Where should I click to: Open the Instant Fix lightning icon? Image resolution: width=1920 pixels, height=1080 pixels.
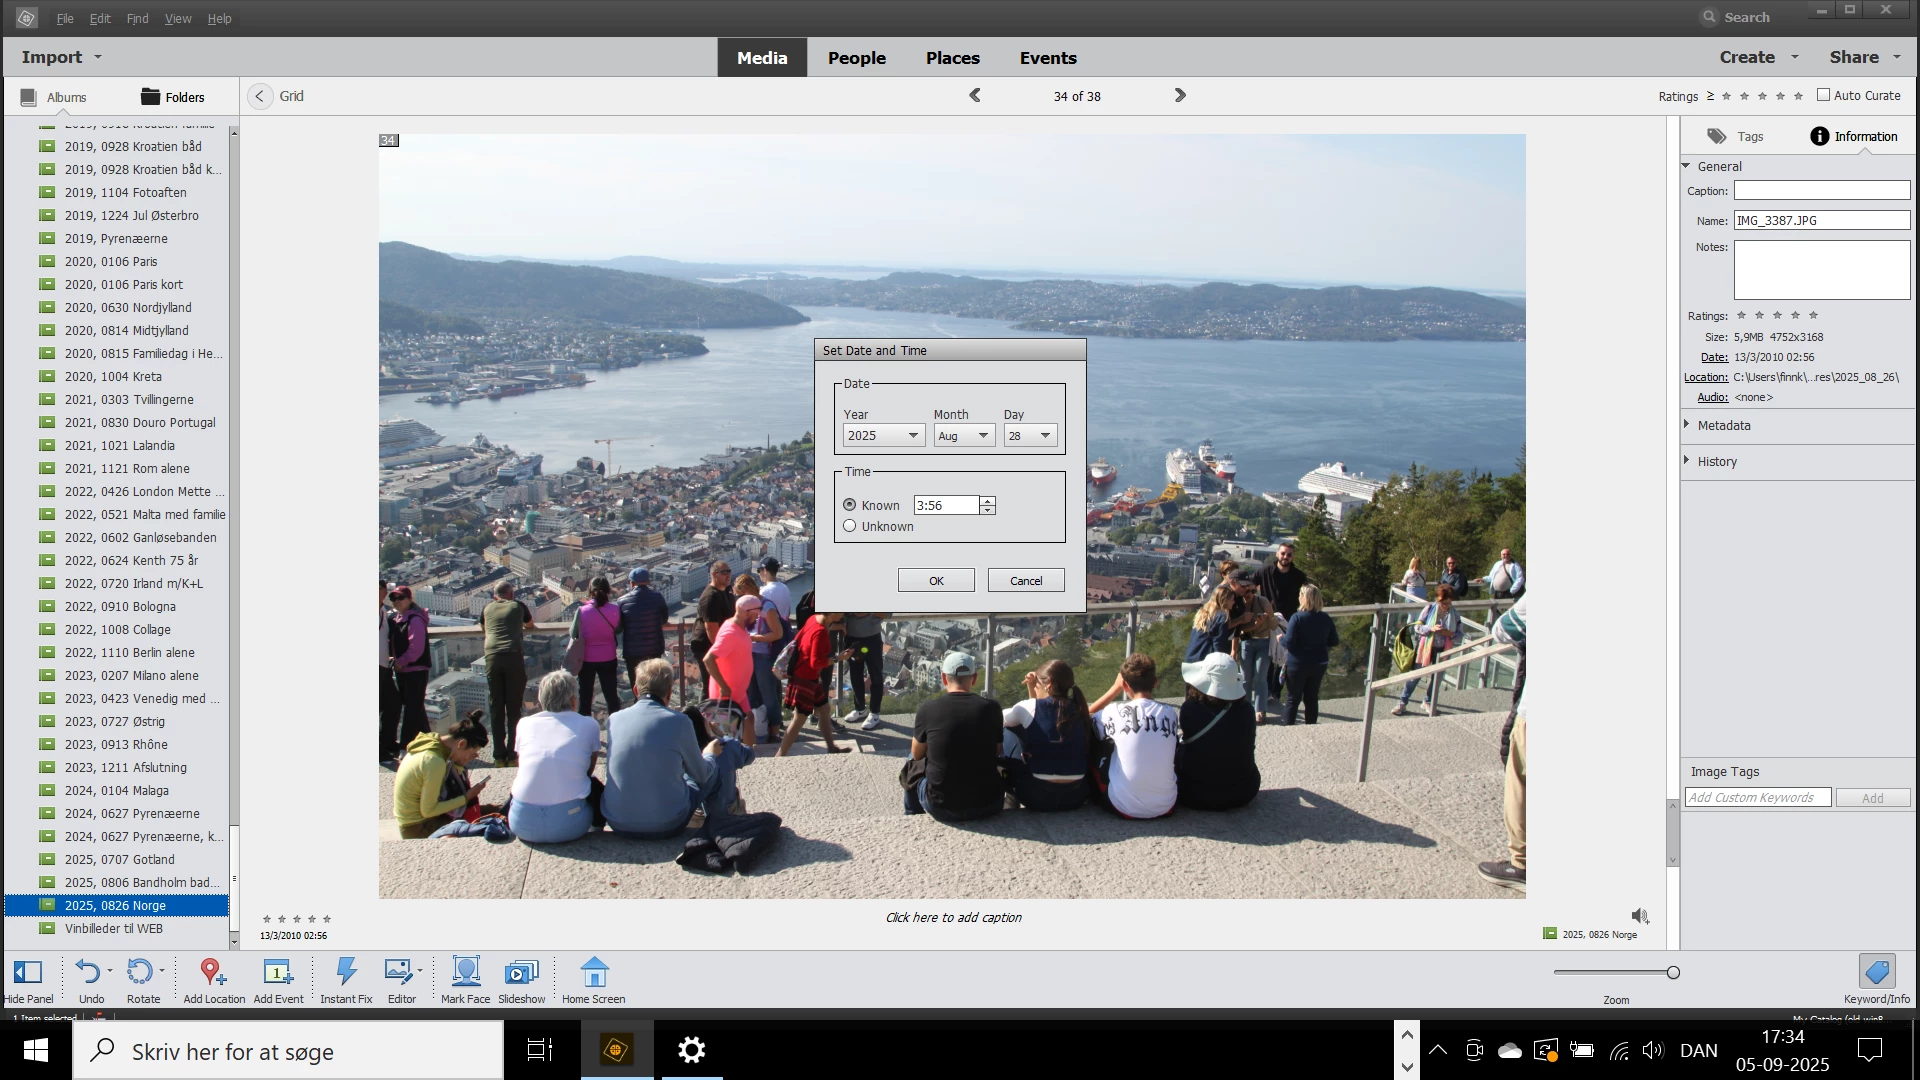(346, 972)
